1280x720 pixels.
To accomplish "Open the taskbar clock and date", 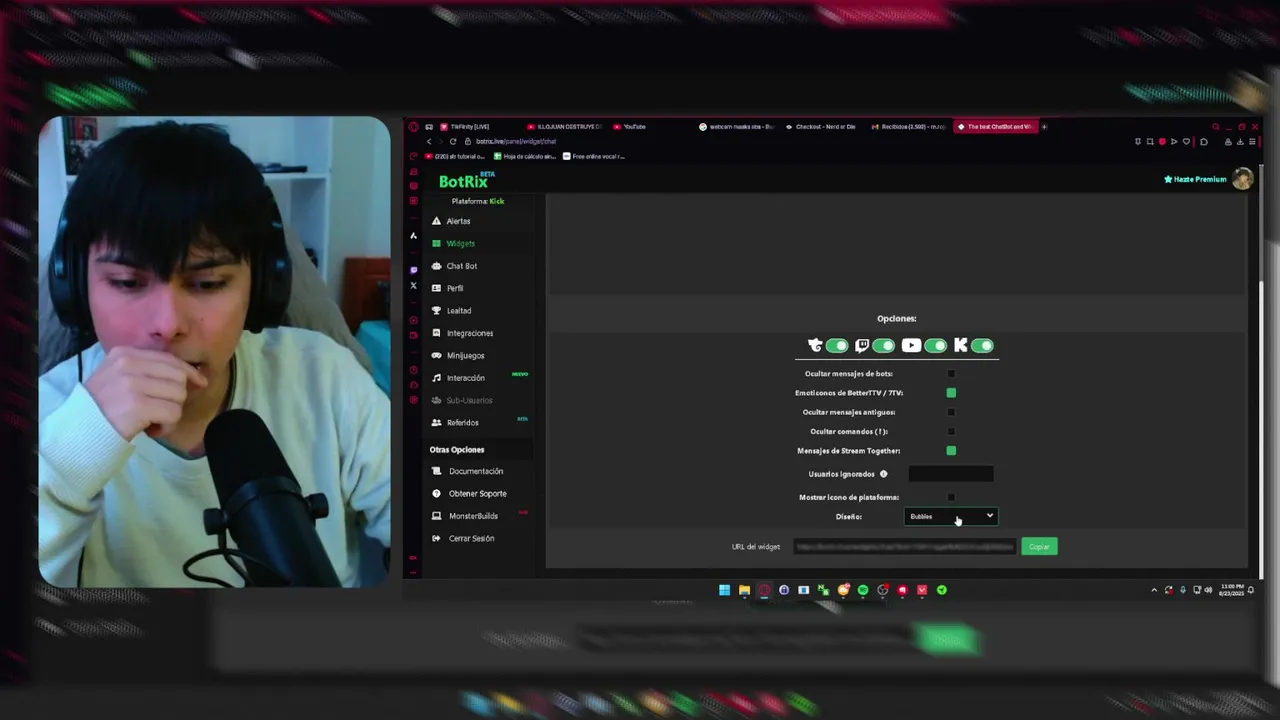I will [x=1232, y=590].
